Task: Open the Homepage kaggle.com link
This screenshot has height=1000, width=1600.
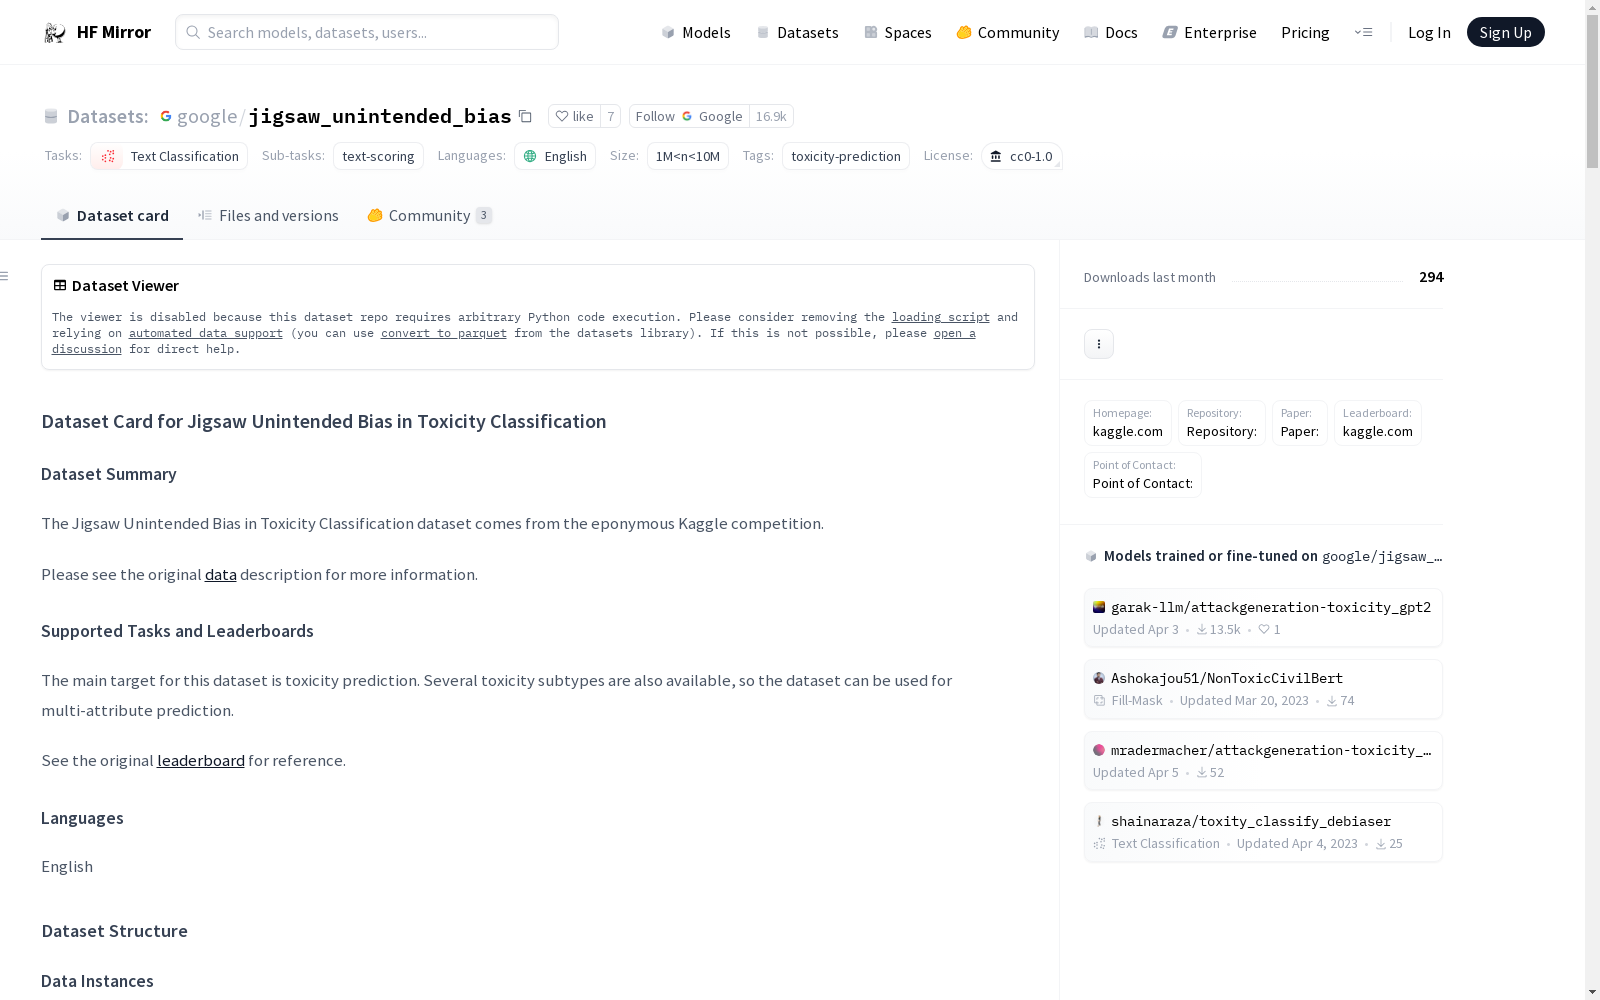Action: click(1128, 423)
